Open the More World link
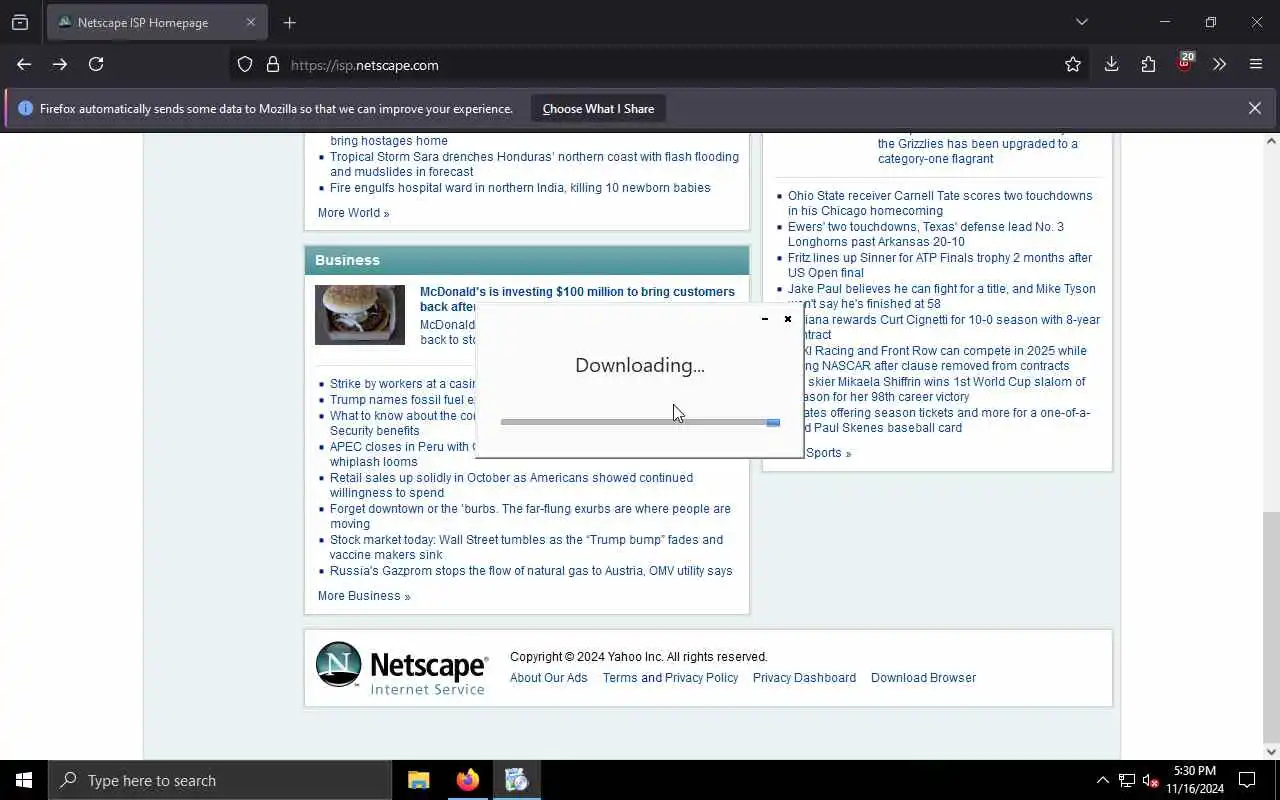The image size is (1280, 800). coord(353,213)
